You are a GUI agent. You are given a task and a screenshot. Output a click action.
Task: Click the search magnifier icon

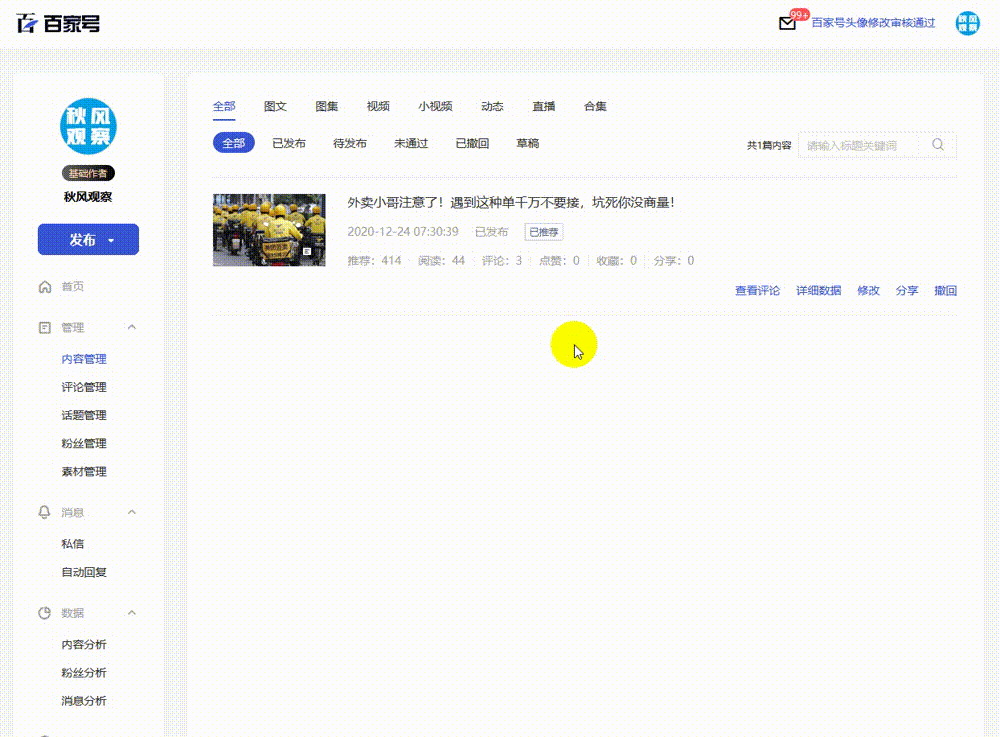pyautogui.click(x=938, y=144)
